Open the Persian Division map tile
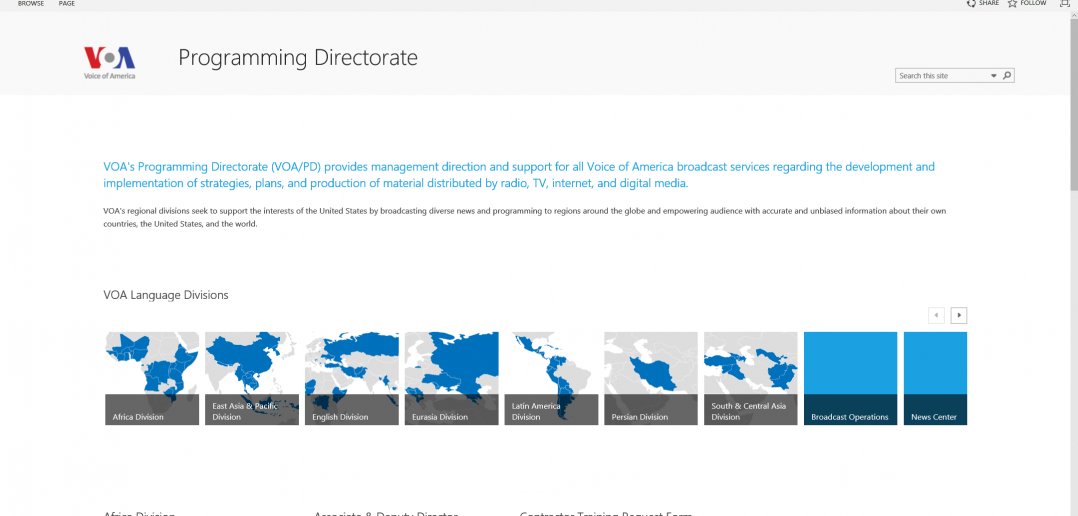The width and height of the screenshot is (1078, 516). pos(651,379)
